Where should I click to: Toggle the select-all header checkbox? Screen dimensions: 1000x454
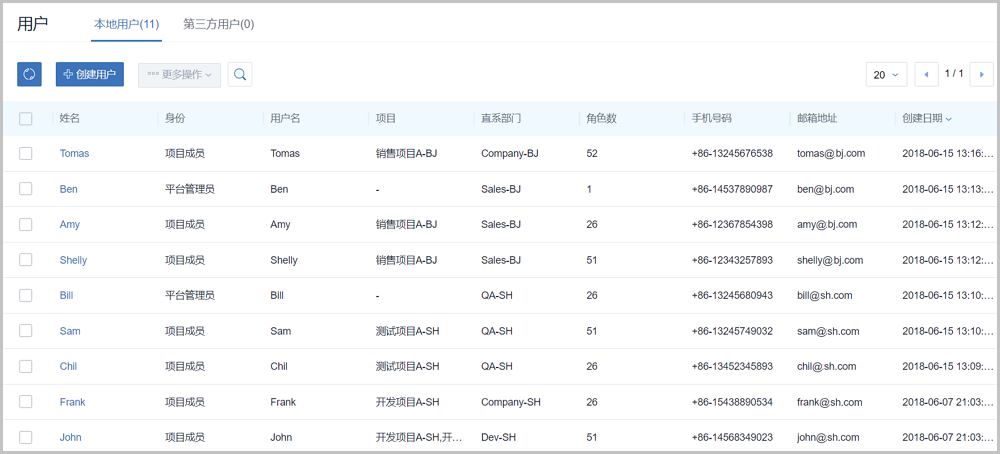26,119
